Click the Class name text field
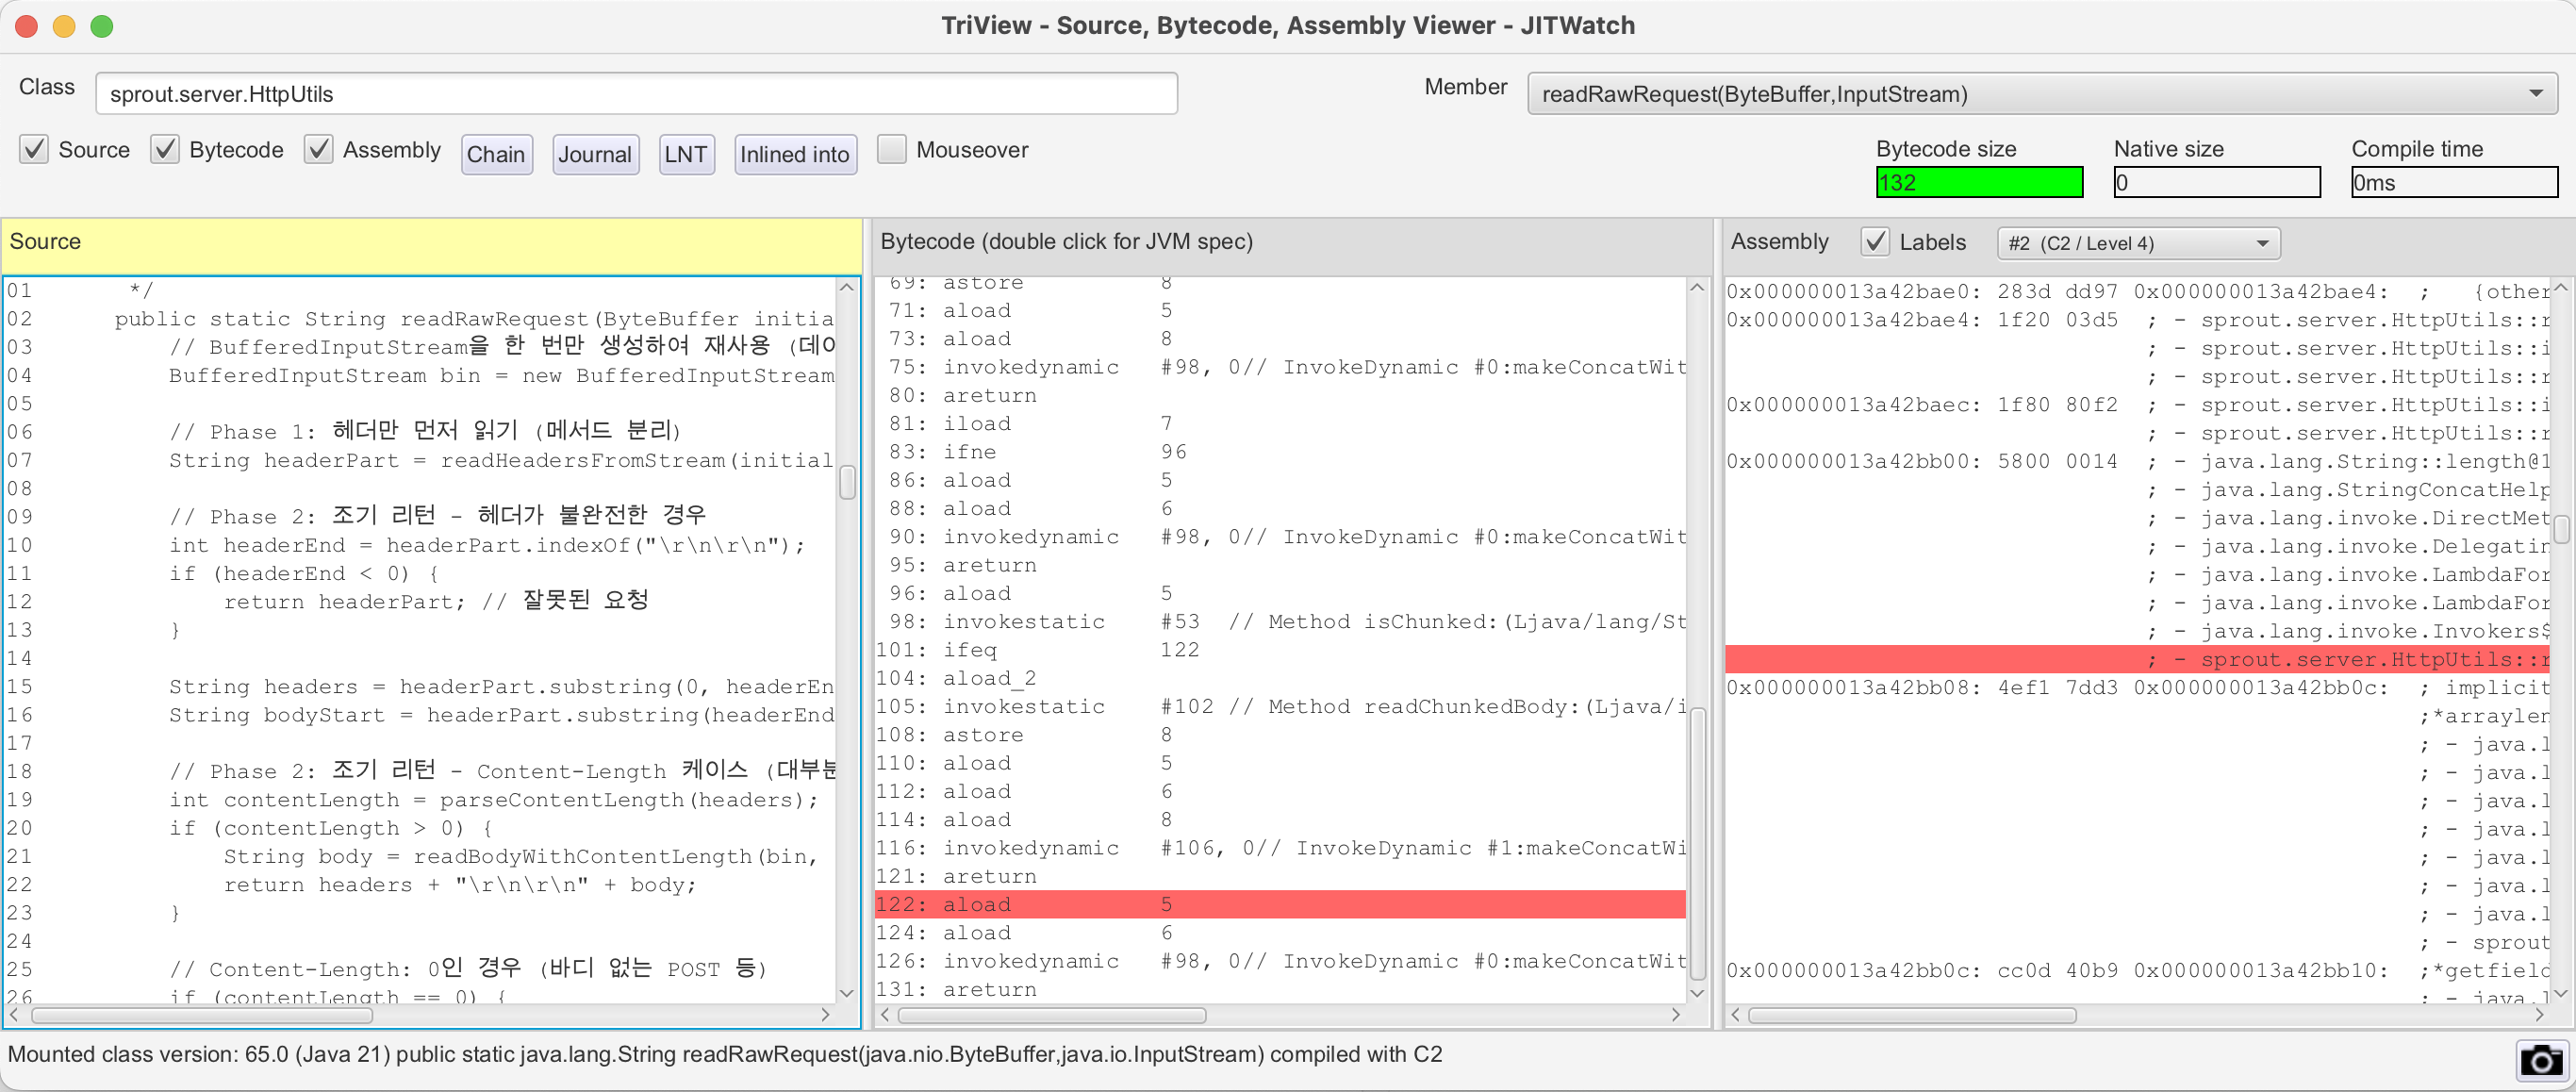The height and width of the screenshot is (1092, 2576). click(636, 94)
